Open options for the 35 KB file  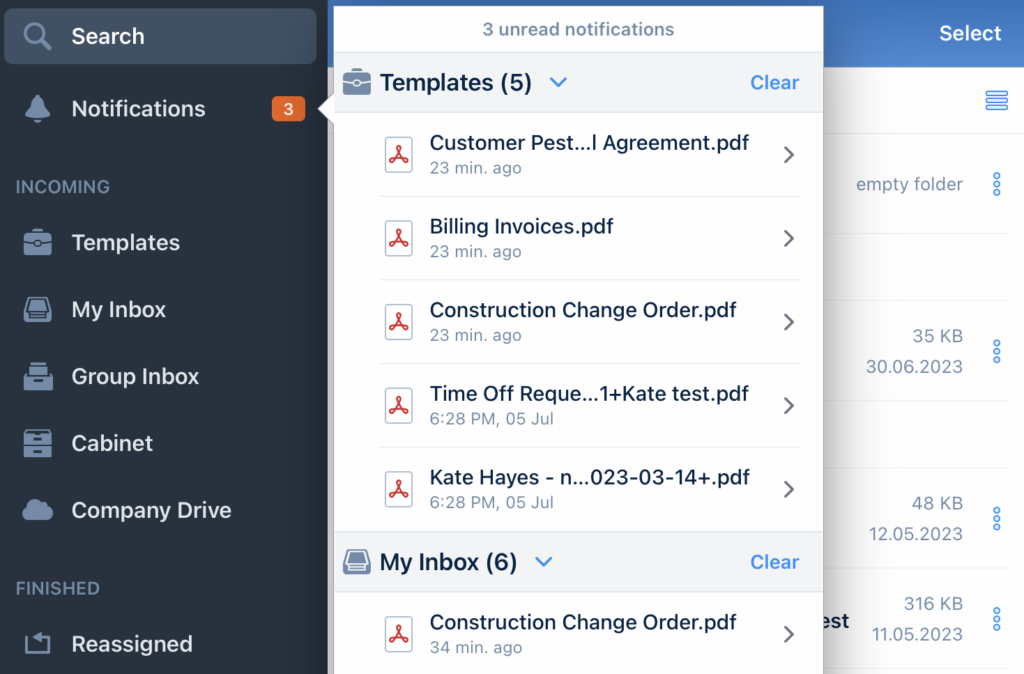coord(996,351)
